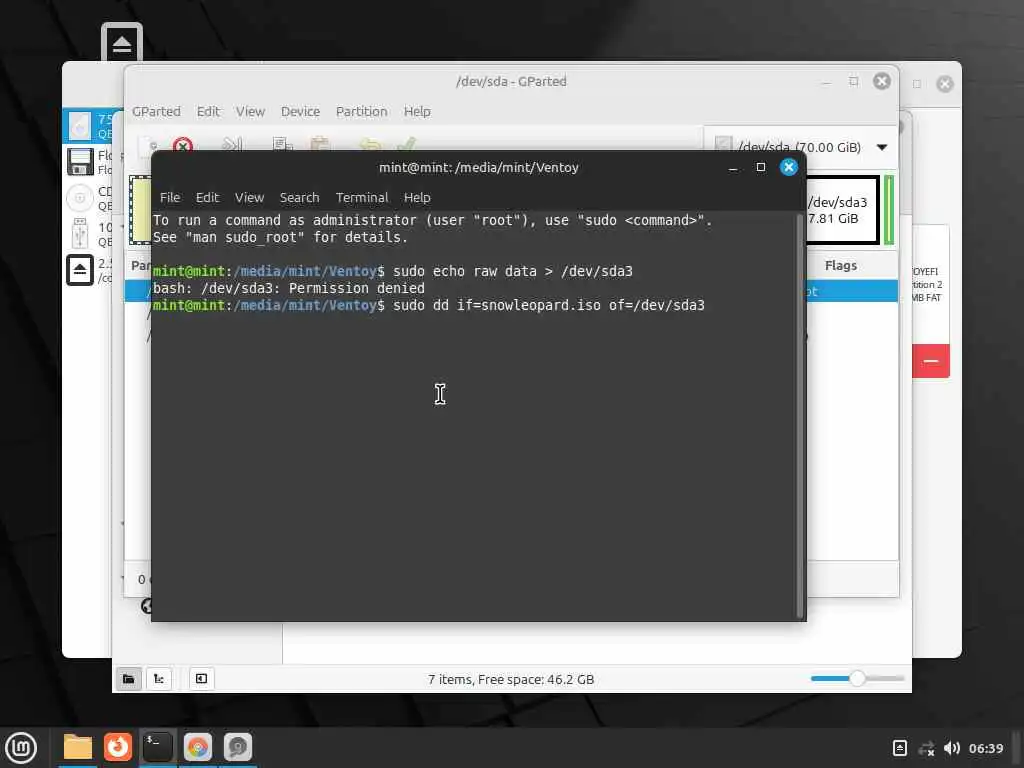Open the GParted menu
The image size is (1024, 768).
[x=156, y=111]
